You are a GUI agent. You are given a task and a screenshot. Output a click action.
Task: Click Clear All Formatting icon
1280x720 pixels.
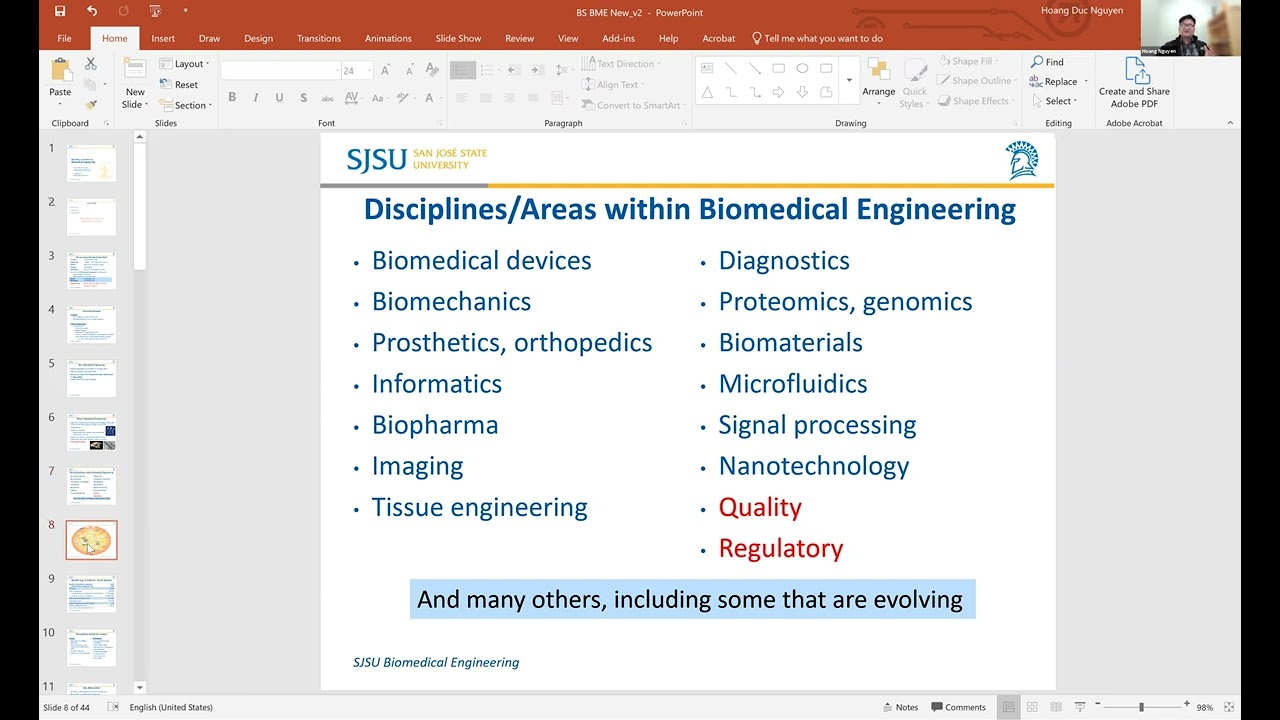pyautogui.click(x=431, y=70)
